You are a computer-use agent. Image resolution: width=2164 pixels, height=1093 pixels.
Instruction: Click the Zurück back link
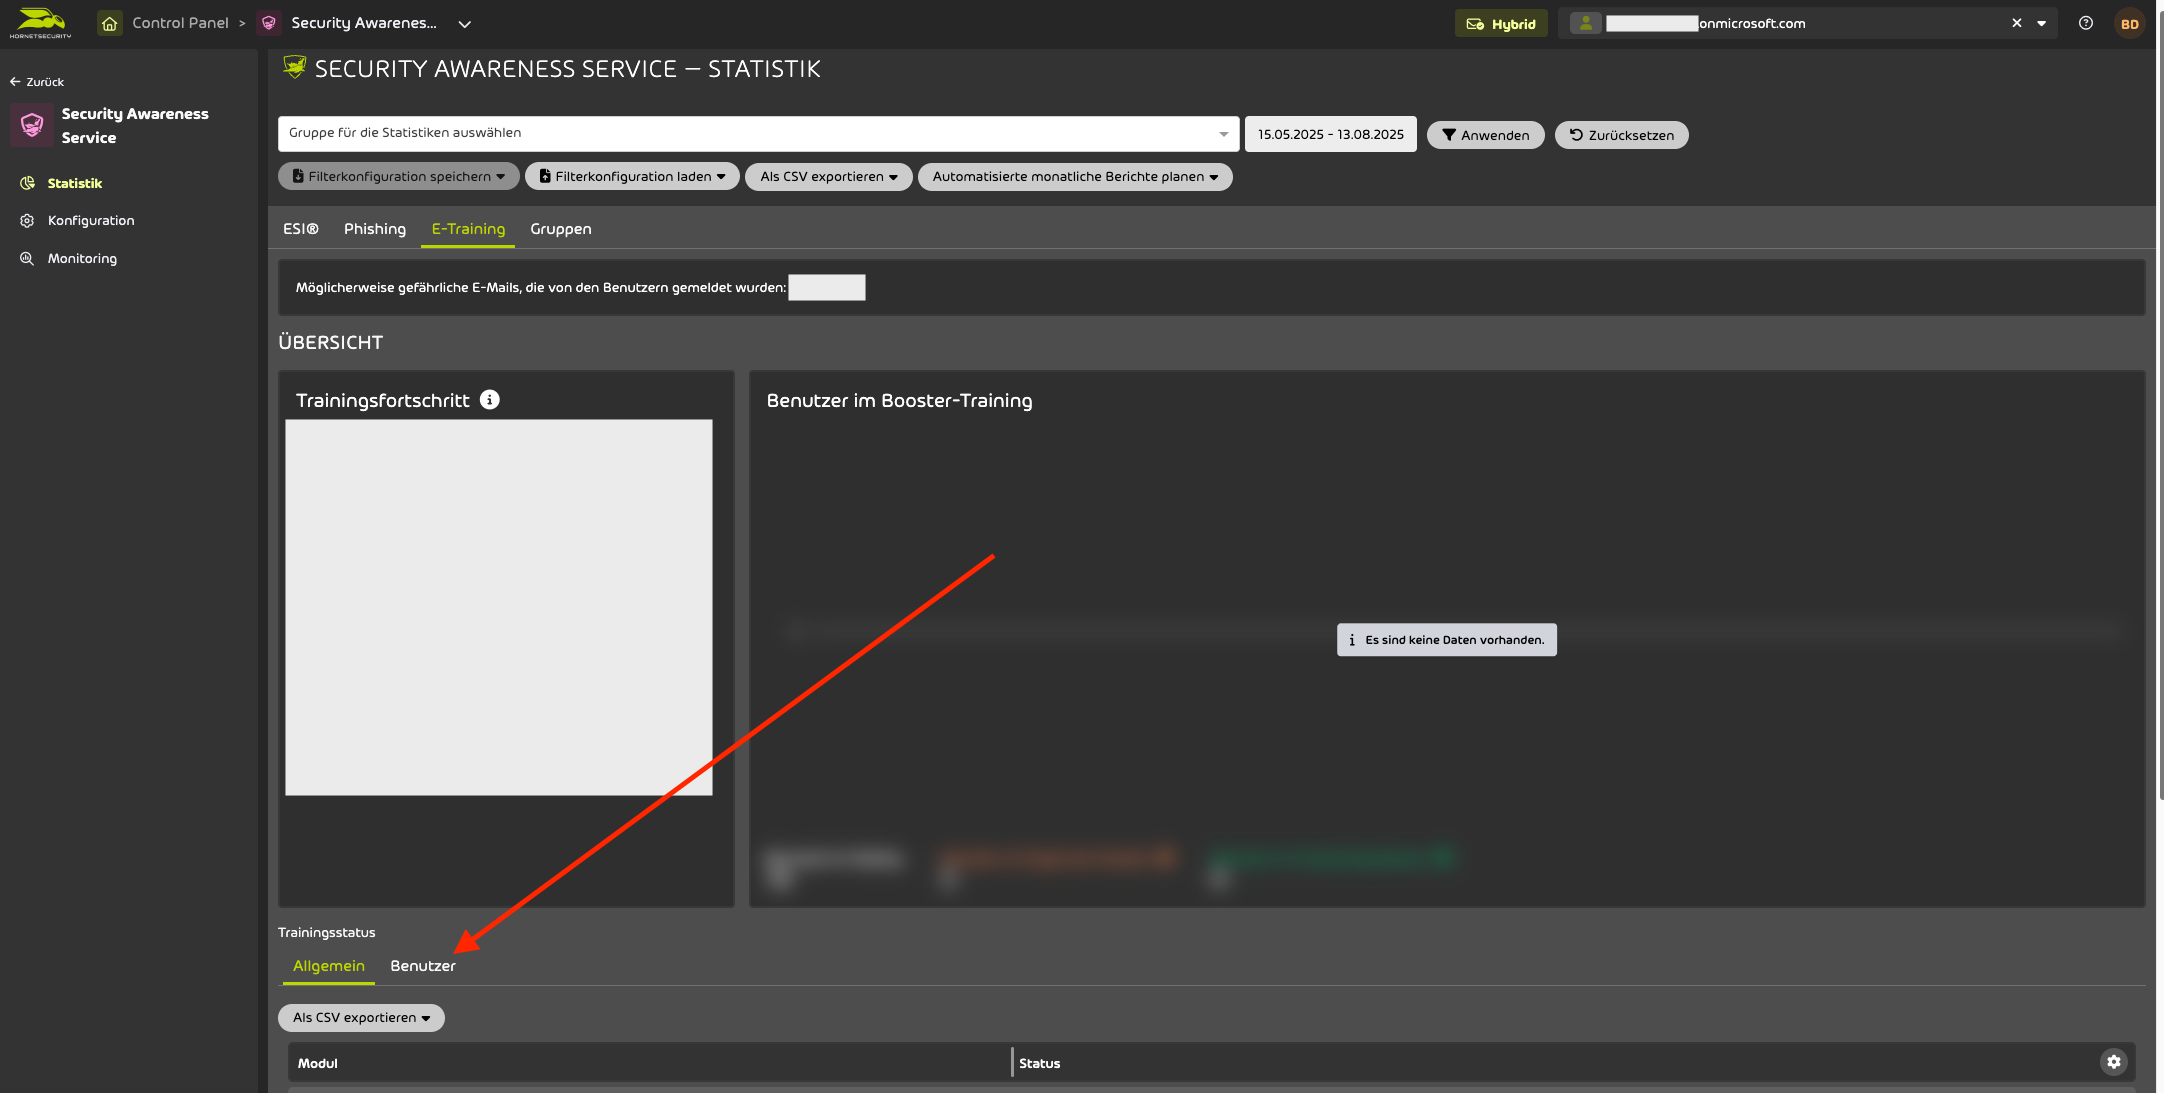(x=37, y=82)
